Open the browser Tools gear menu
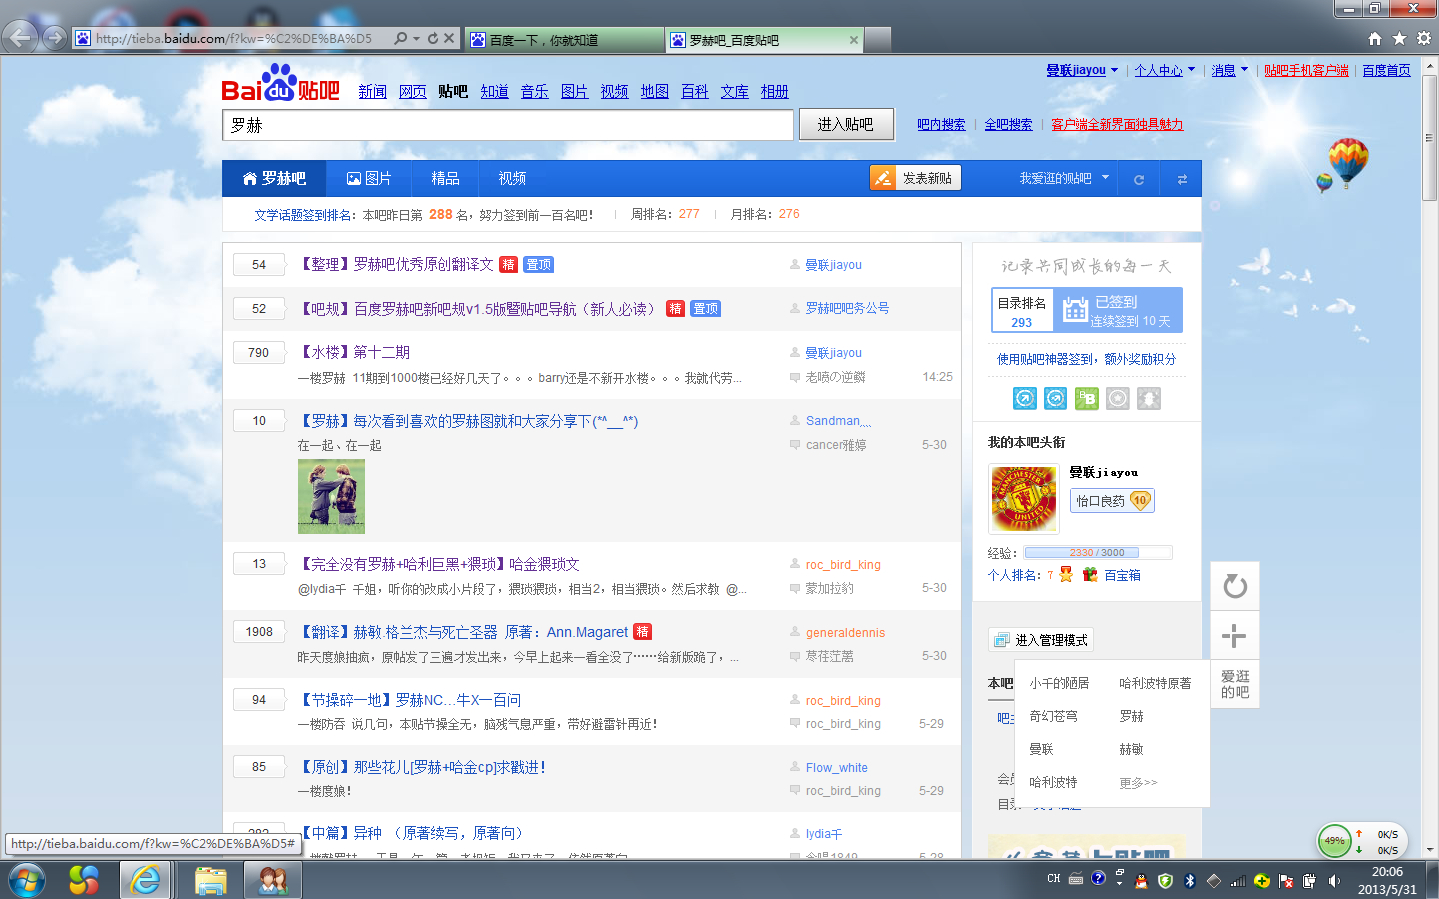Screen dimensions: 1439x899 point(1423,38)
